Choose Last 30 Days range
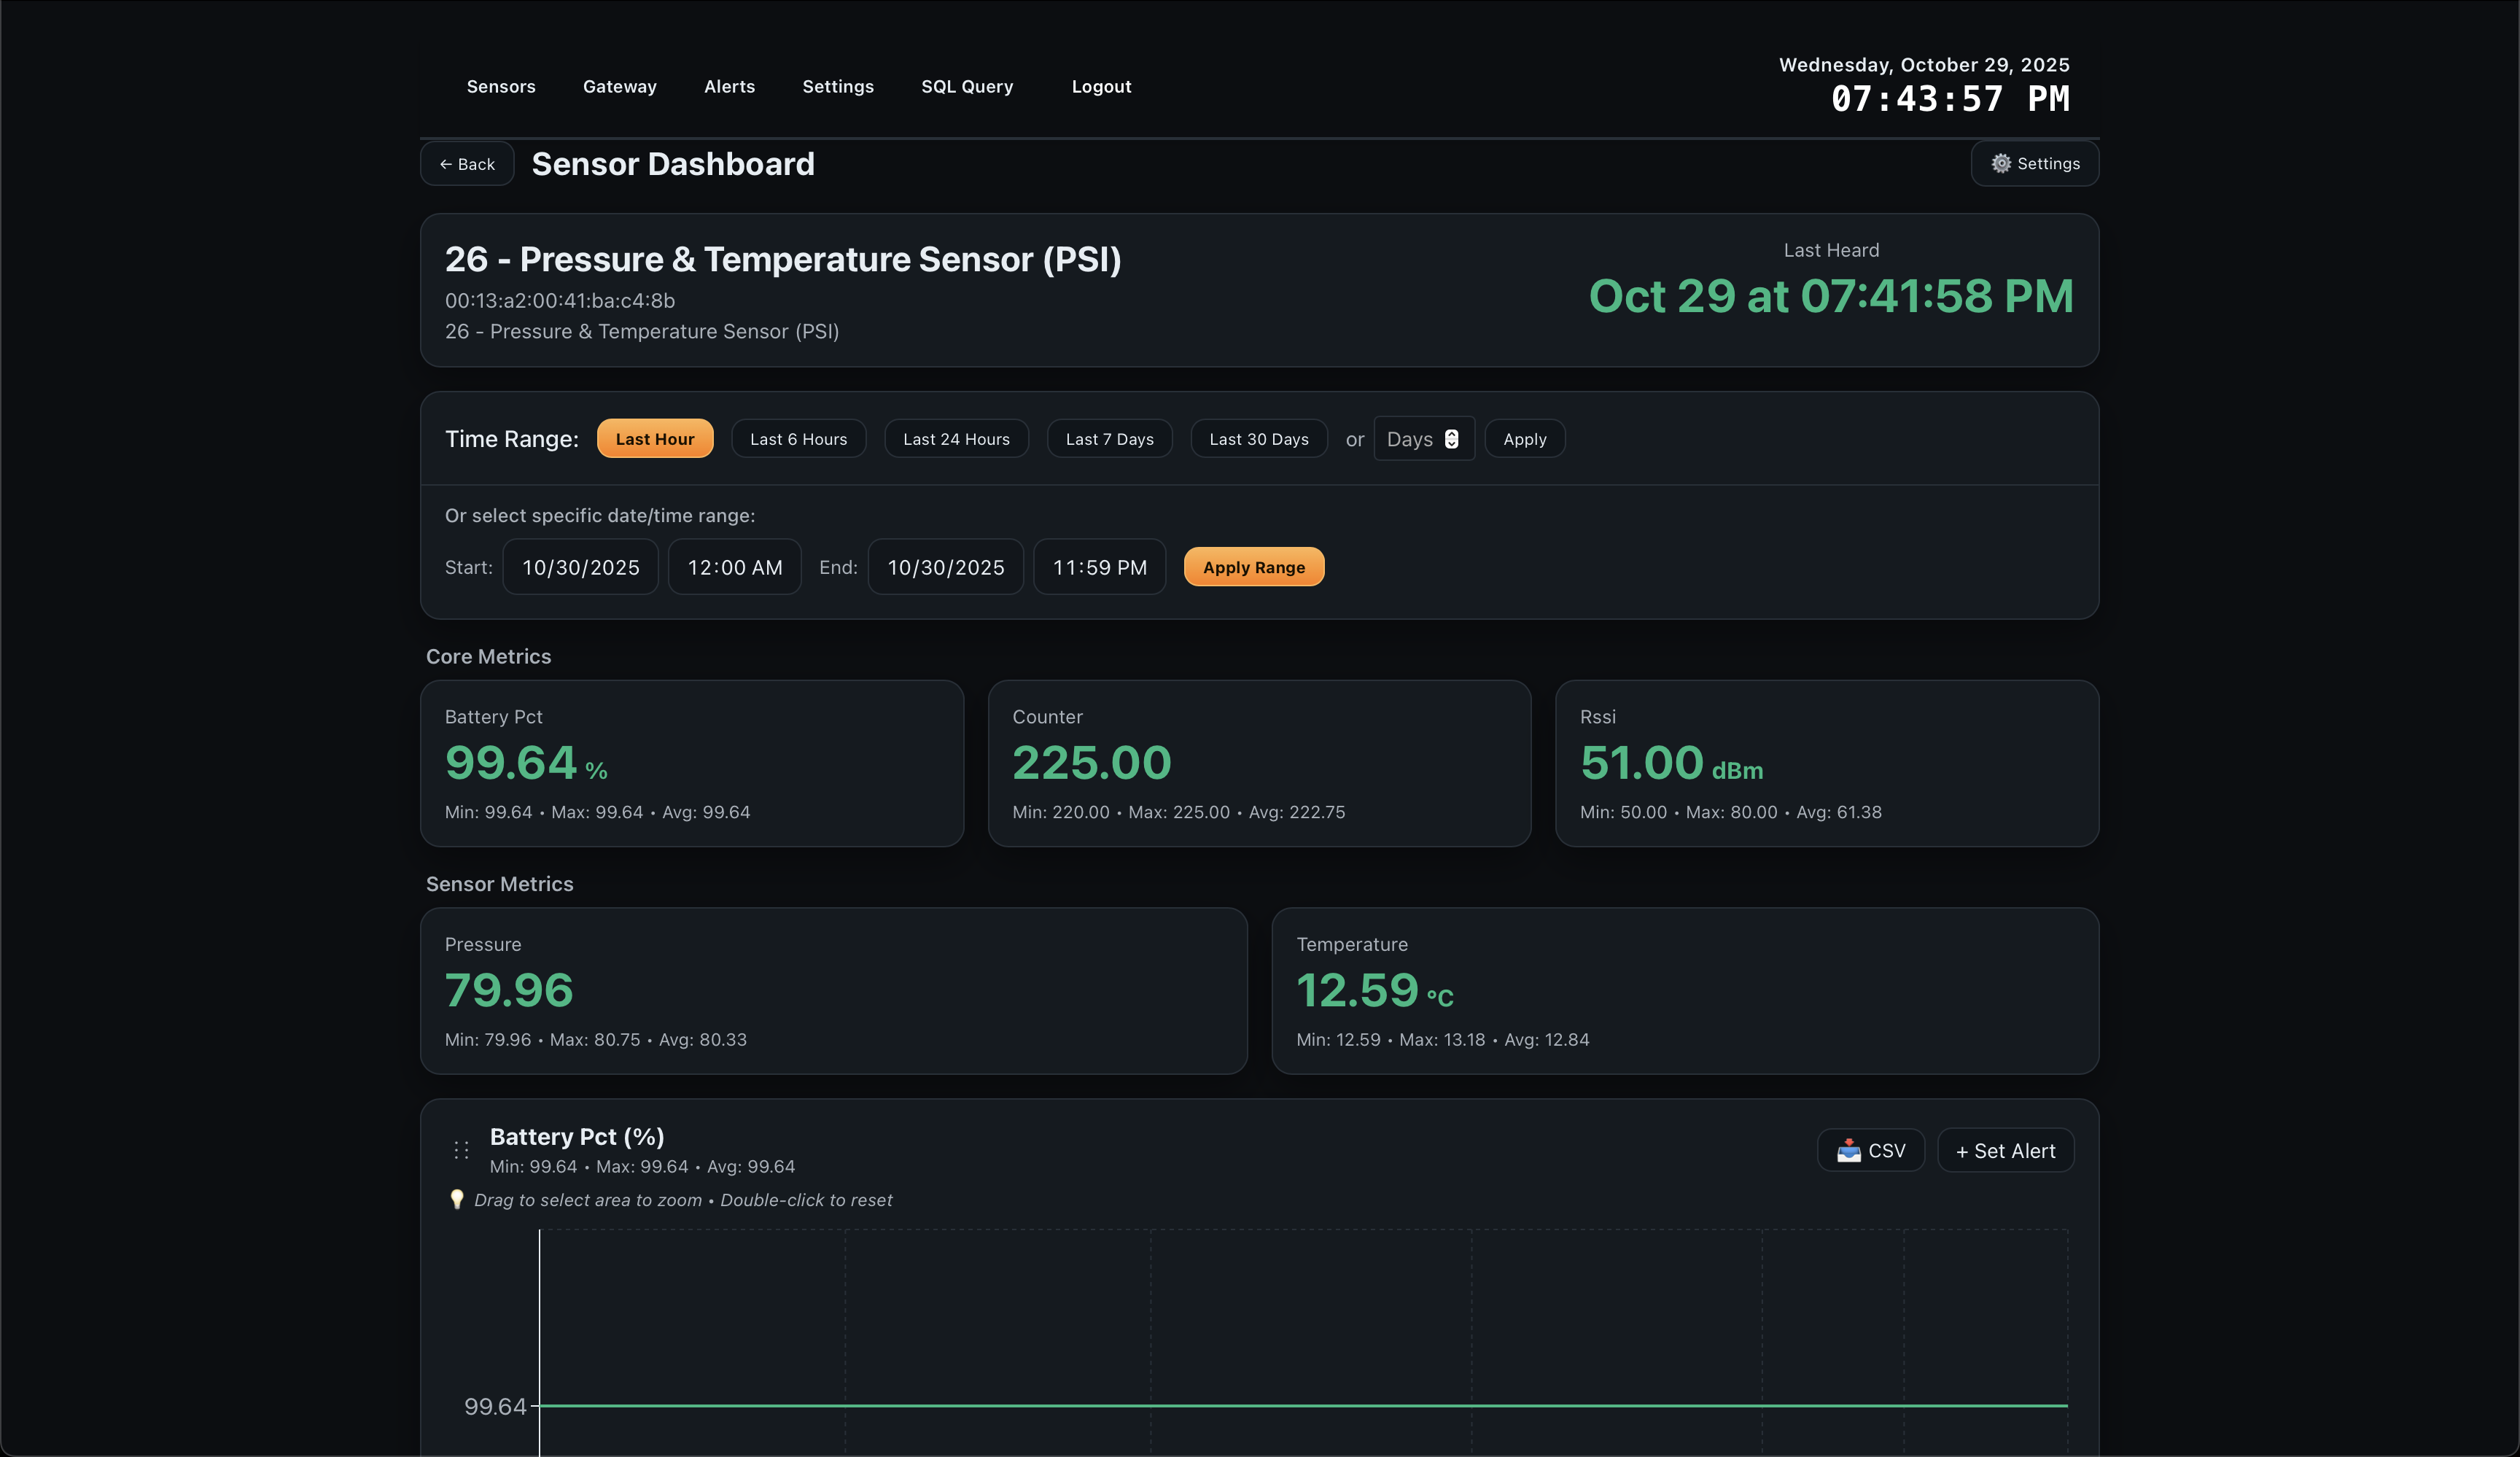The image size is (2520, 1457). coord(1258,439)
